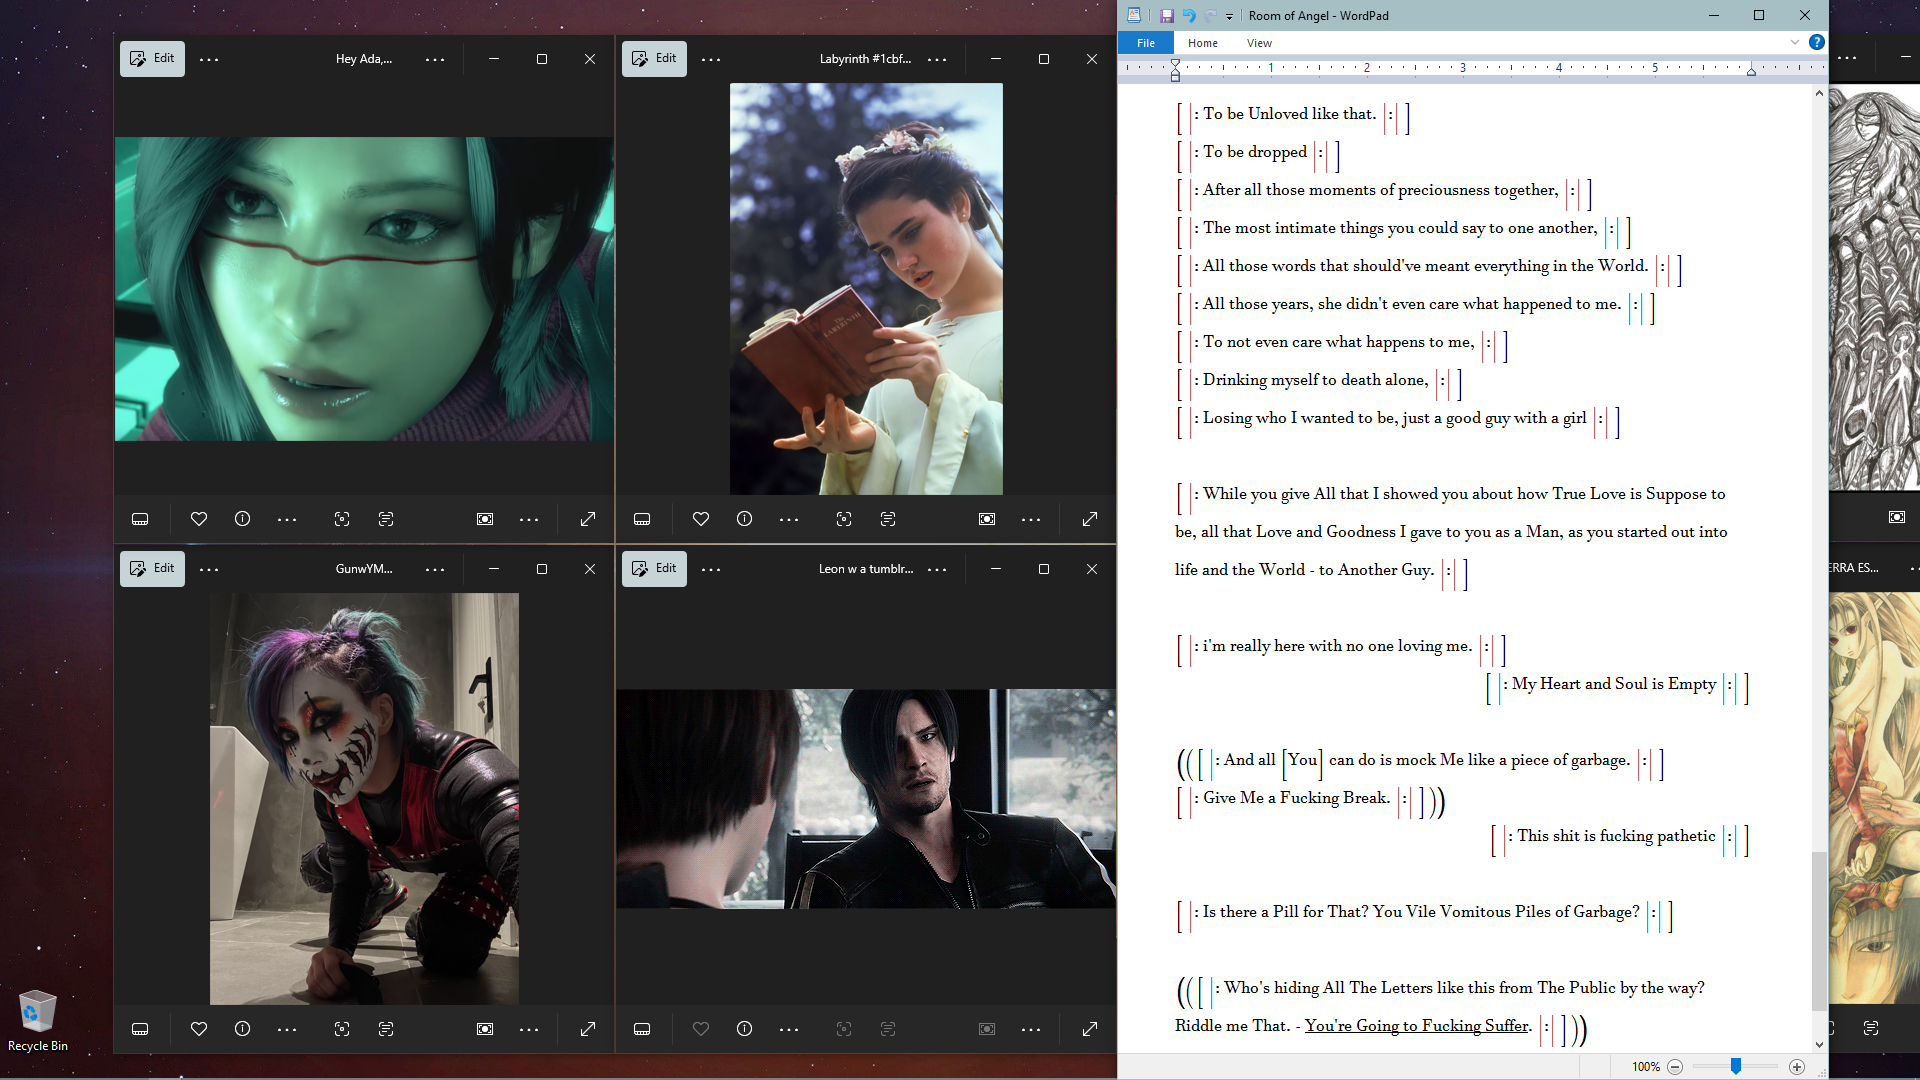Click Undo in WordPad quick access toolbar
The image size is (1920, 1080).
pos(1189,16)
